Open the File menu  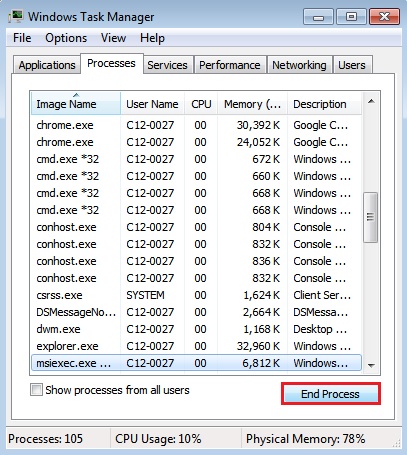(x=22, y=38)
